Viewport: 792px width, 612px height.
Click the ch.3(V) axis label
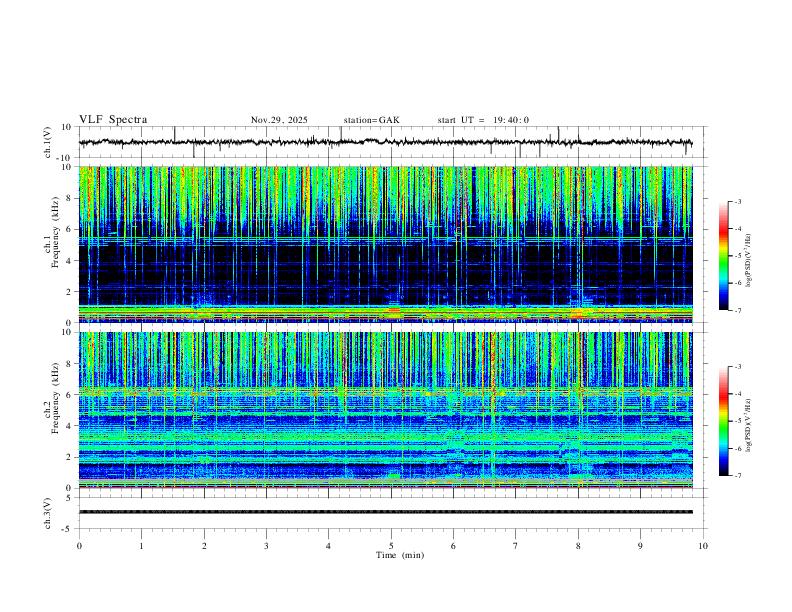pyautogui.click(x=48, y=513)
